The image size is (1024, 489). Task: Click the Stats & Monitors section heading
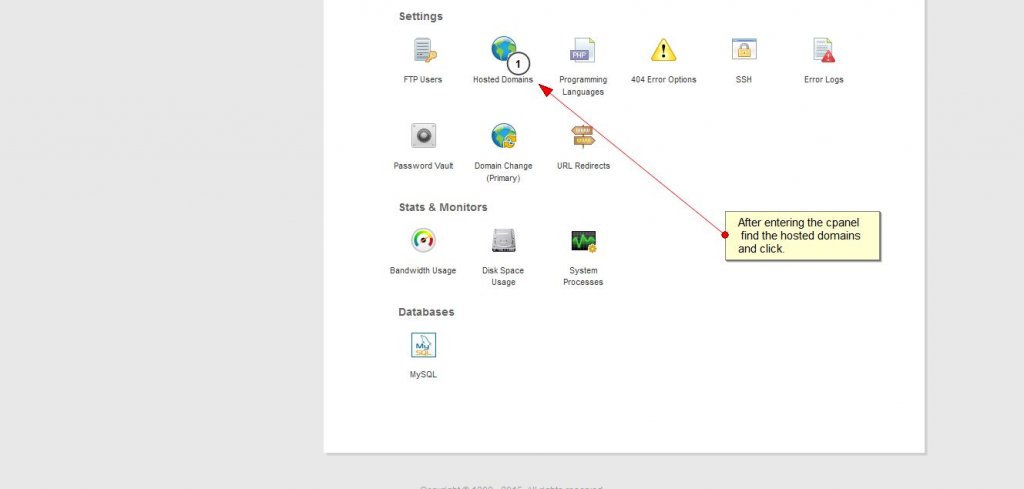click(443, 207)
